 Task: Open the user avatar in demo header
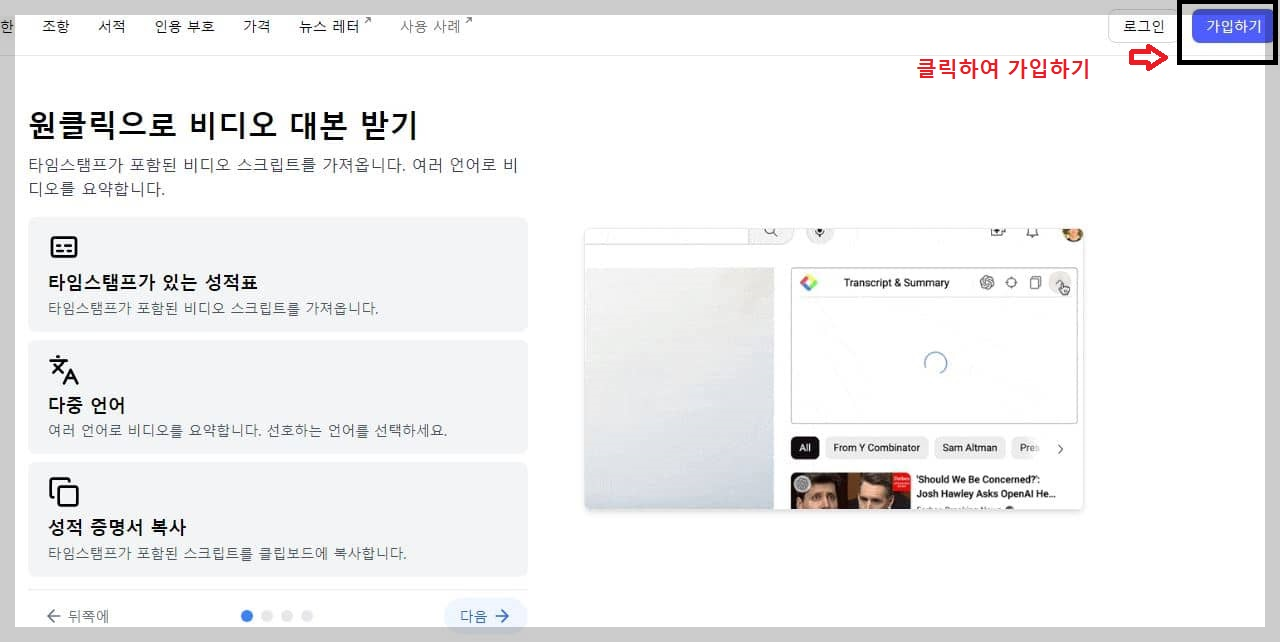tap(1072, 234)
